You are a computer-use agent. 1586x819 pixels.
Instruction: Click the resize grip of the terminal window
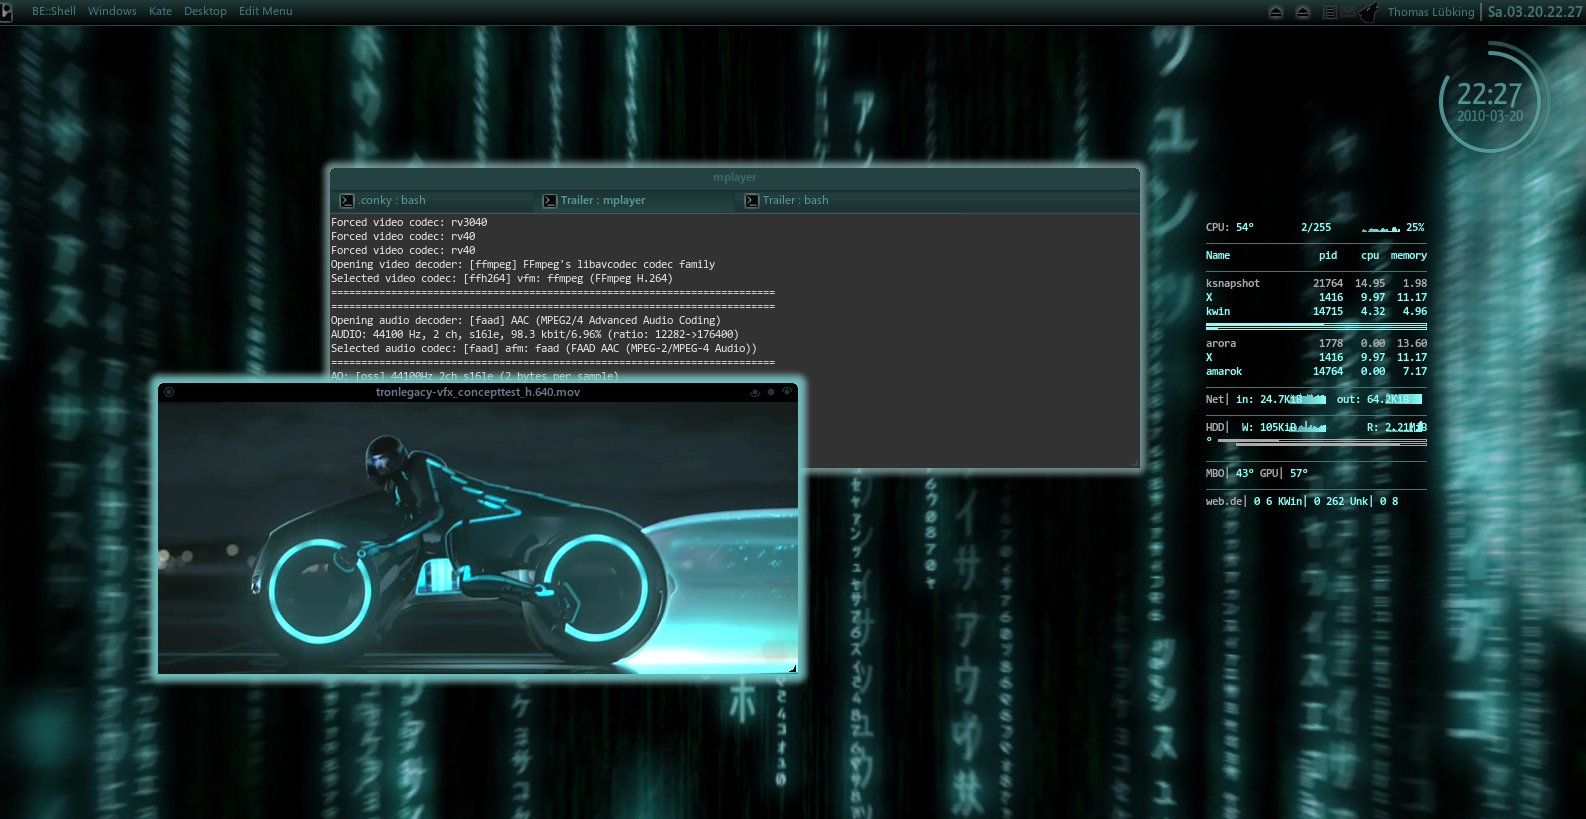click(1134, 462)
